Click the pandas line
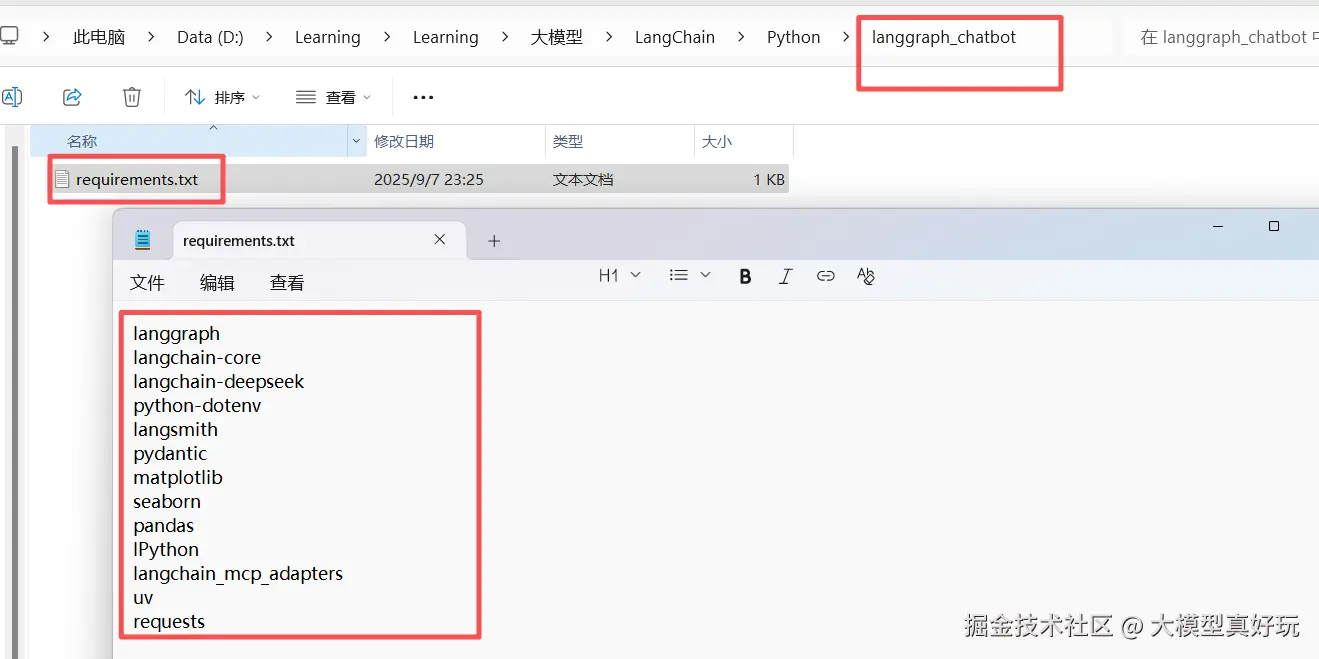The image size is (1319, 659). (164, 526)
